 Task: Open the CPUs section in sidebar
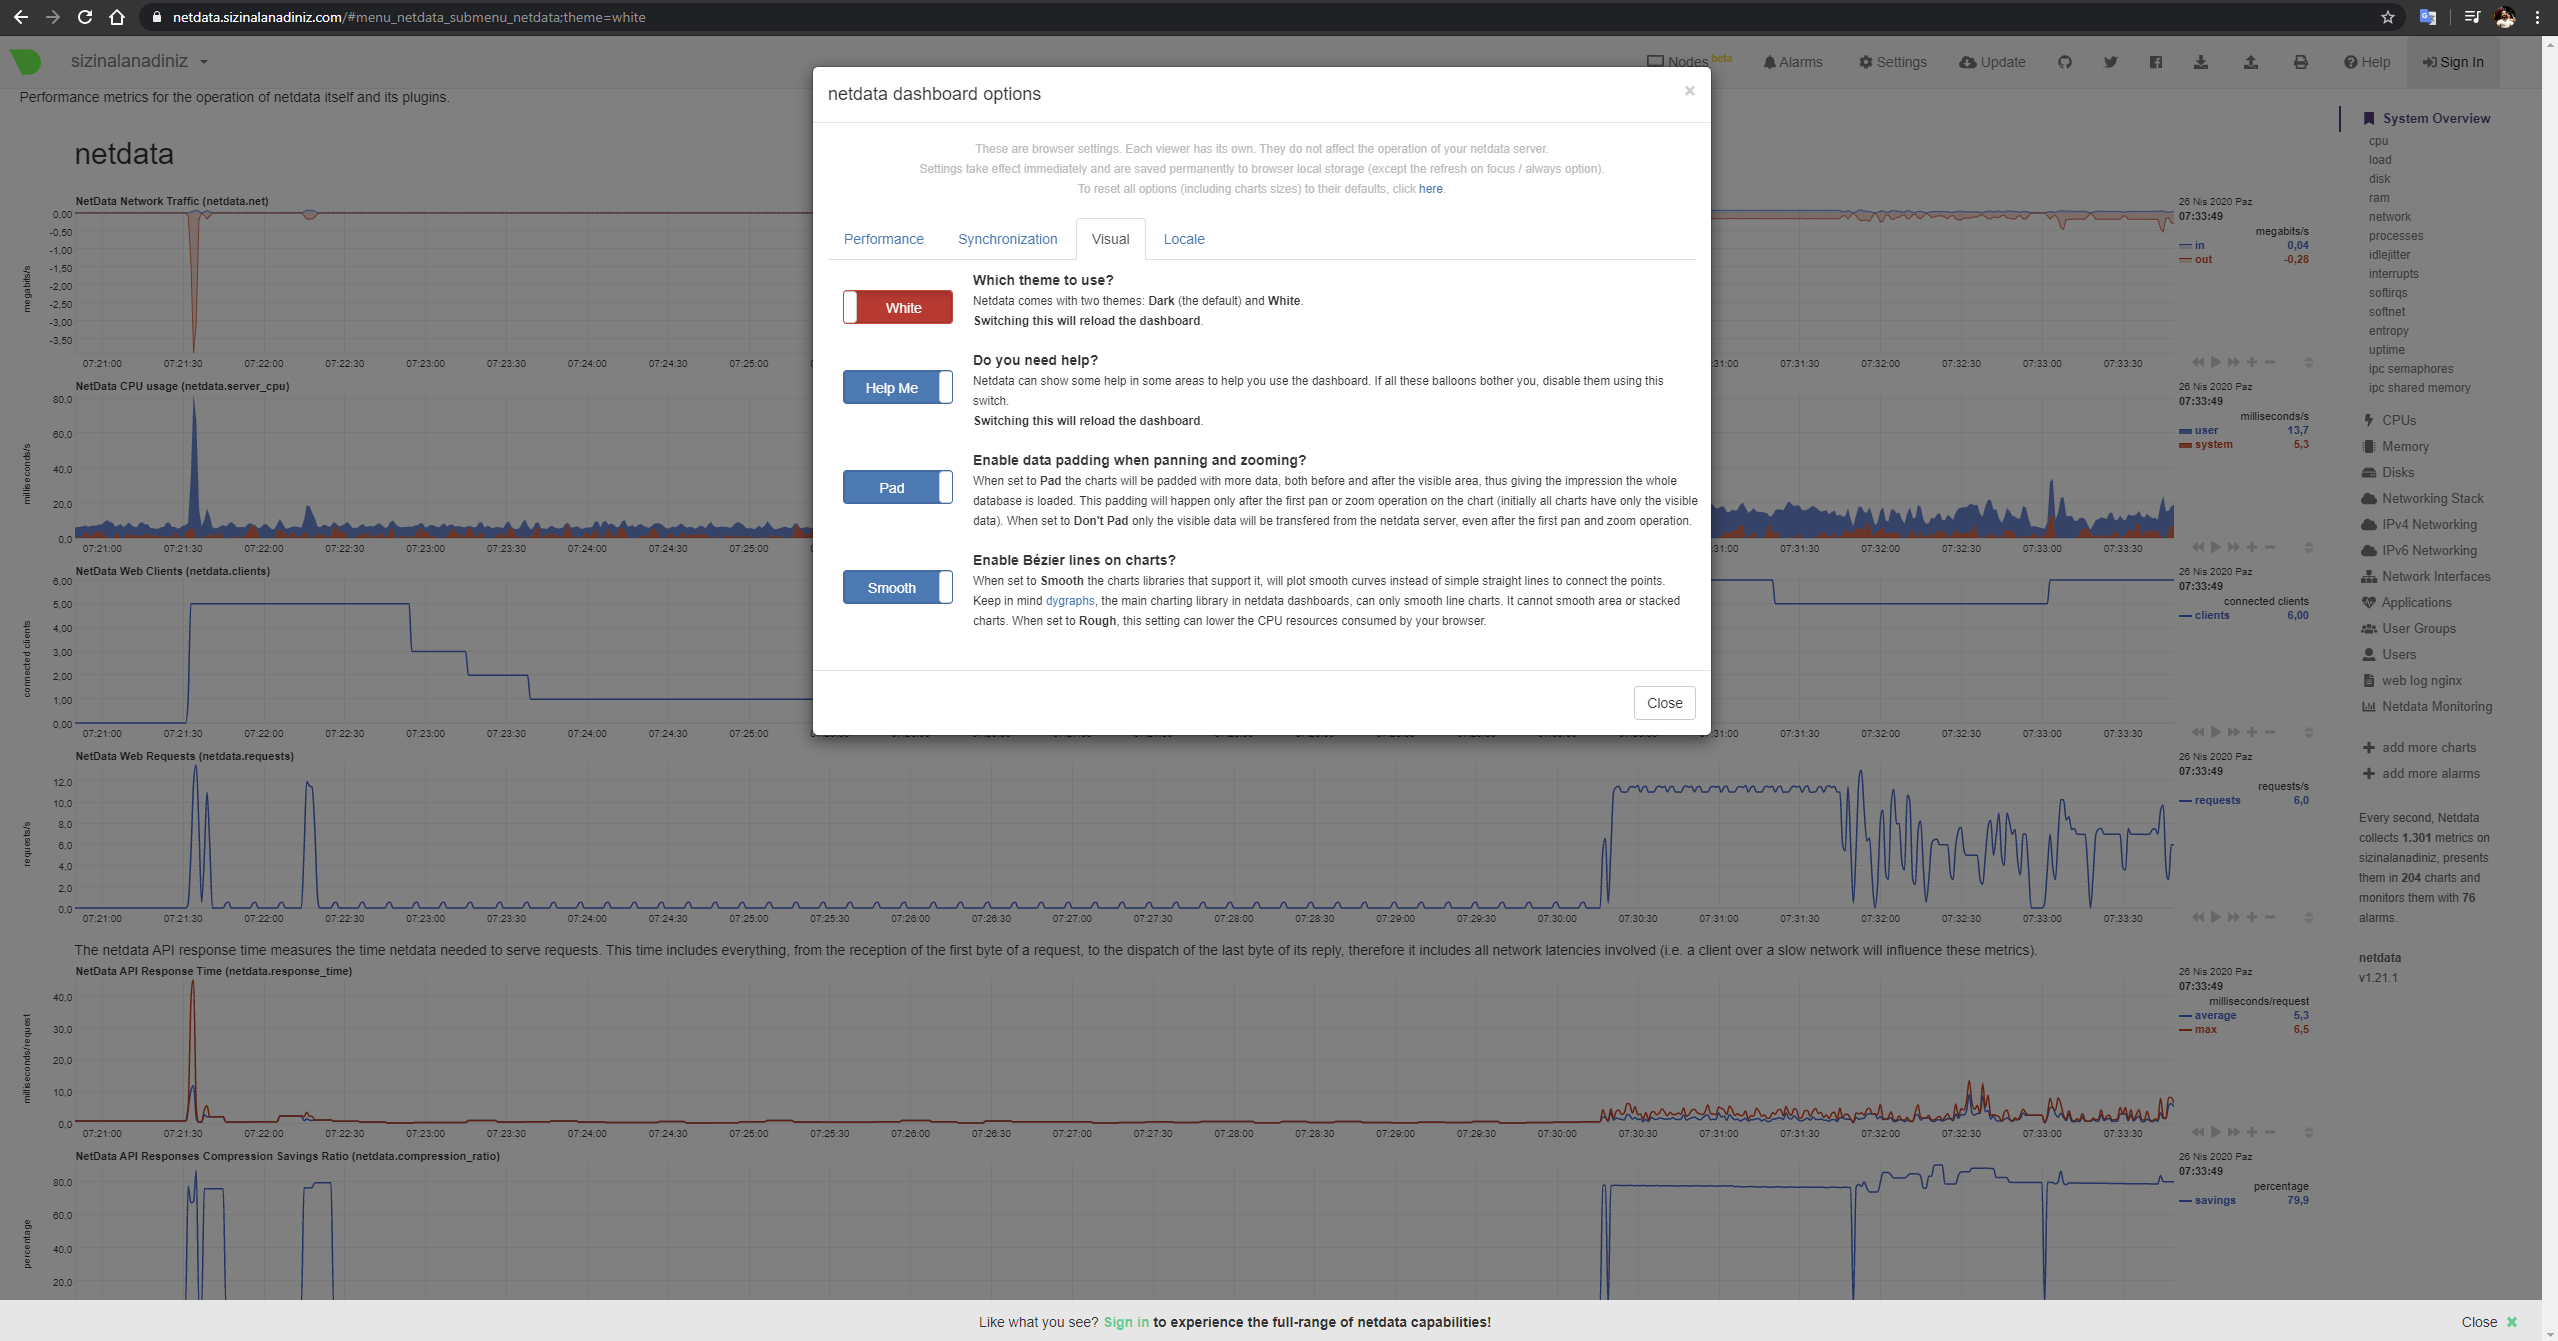(x=2398, y=421)
